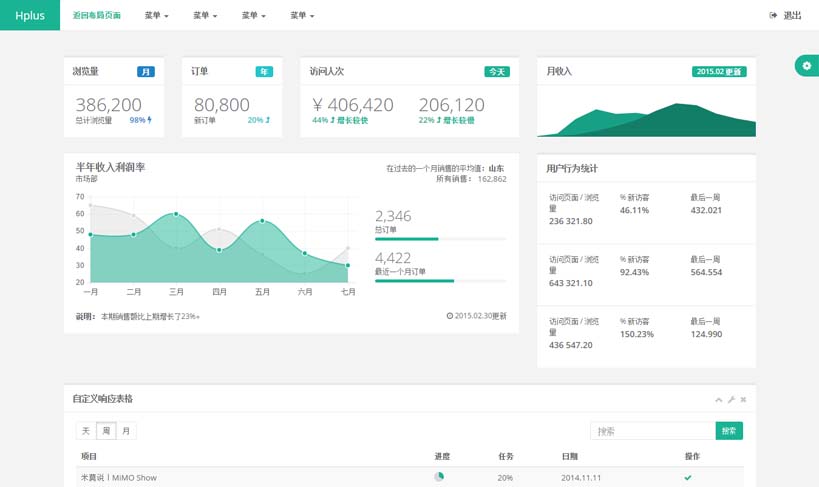Open the settings gear on the right edge
Image resolution: width=819 pixels, height=487 pixels.
[x=806, y=65]
